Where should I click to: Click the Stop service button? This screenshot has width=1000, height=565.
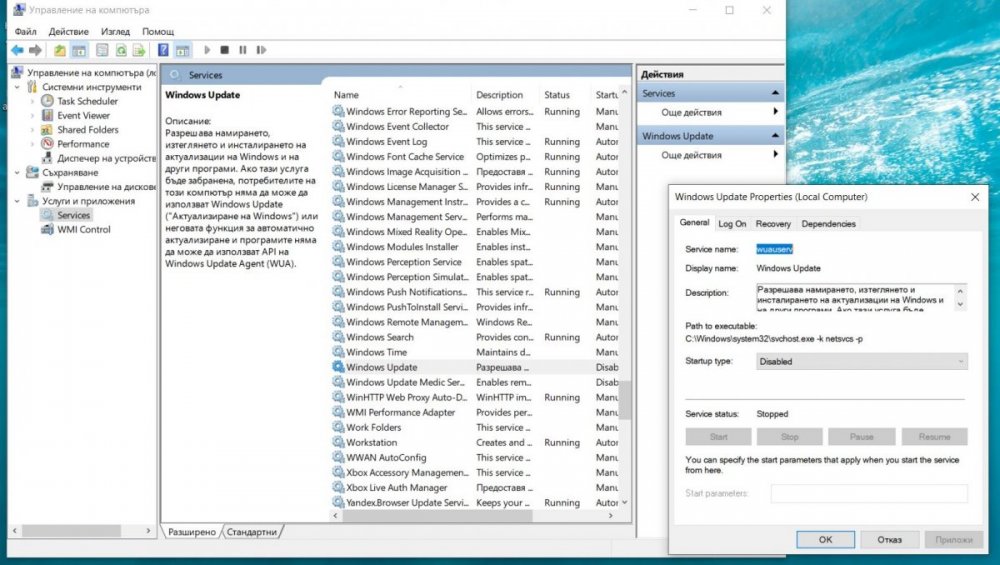tap(790, 437)
